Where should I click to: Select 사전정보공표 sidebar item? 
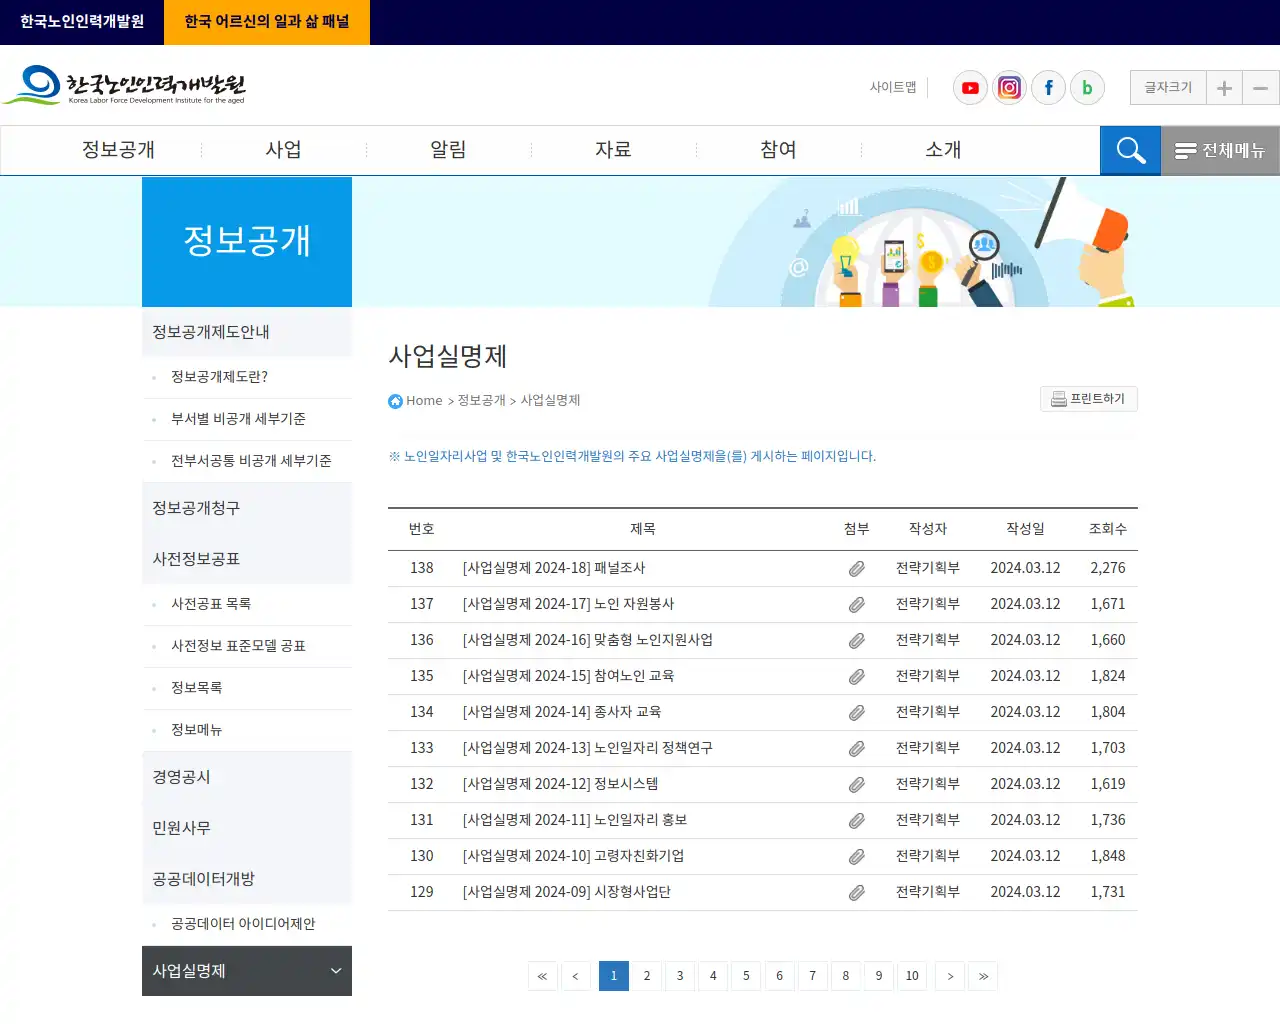pos(247,559)
